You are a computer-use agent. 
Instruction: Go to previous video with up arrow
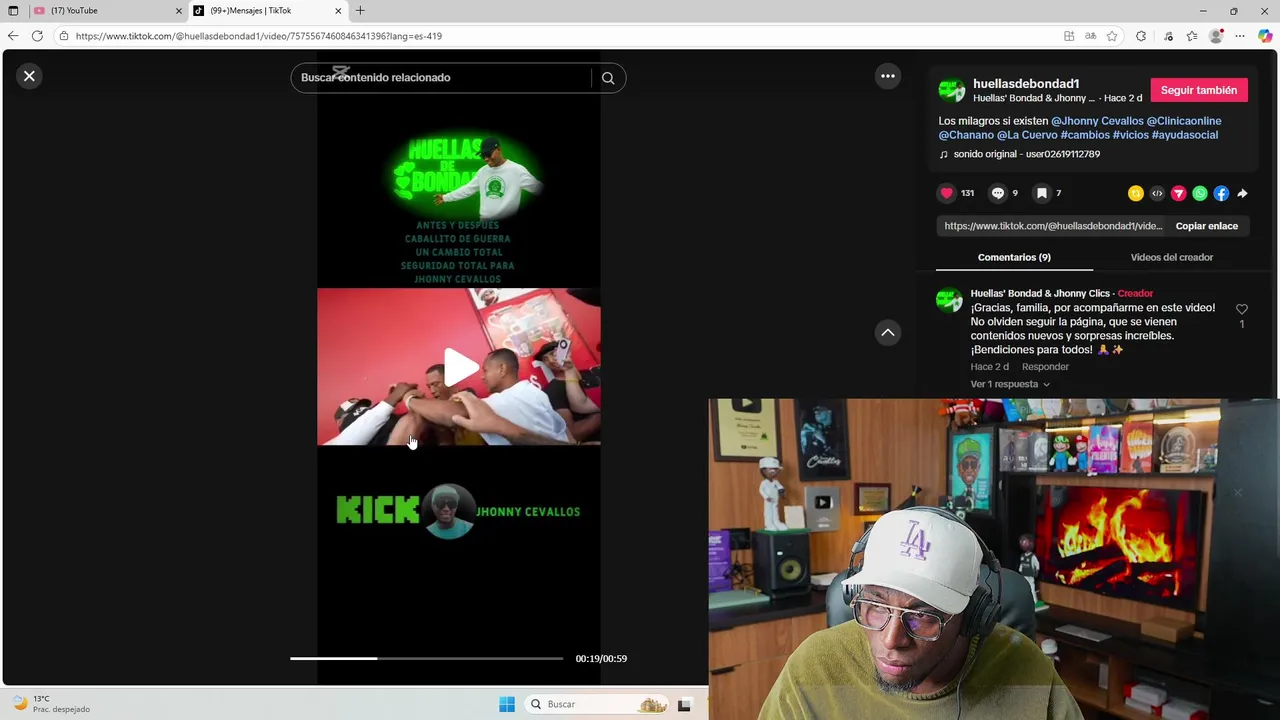click(887, 333)
